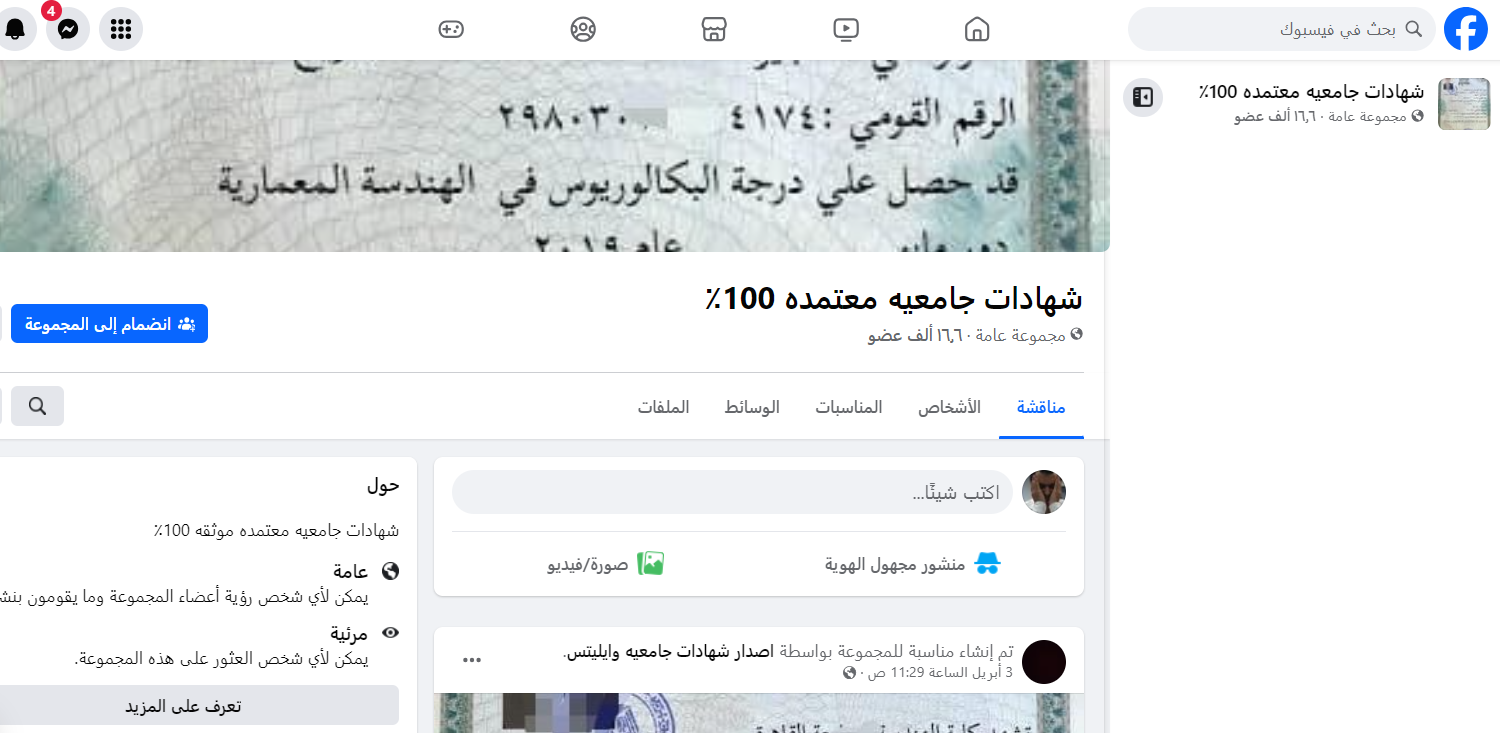Open the Groups icon in top bar
The image size is (1500, 733).
coord(583,29)
